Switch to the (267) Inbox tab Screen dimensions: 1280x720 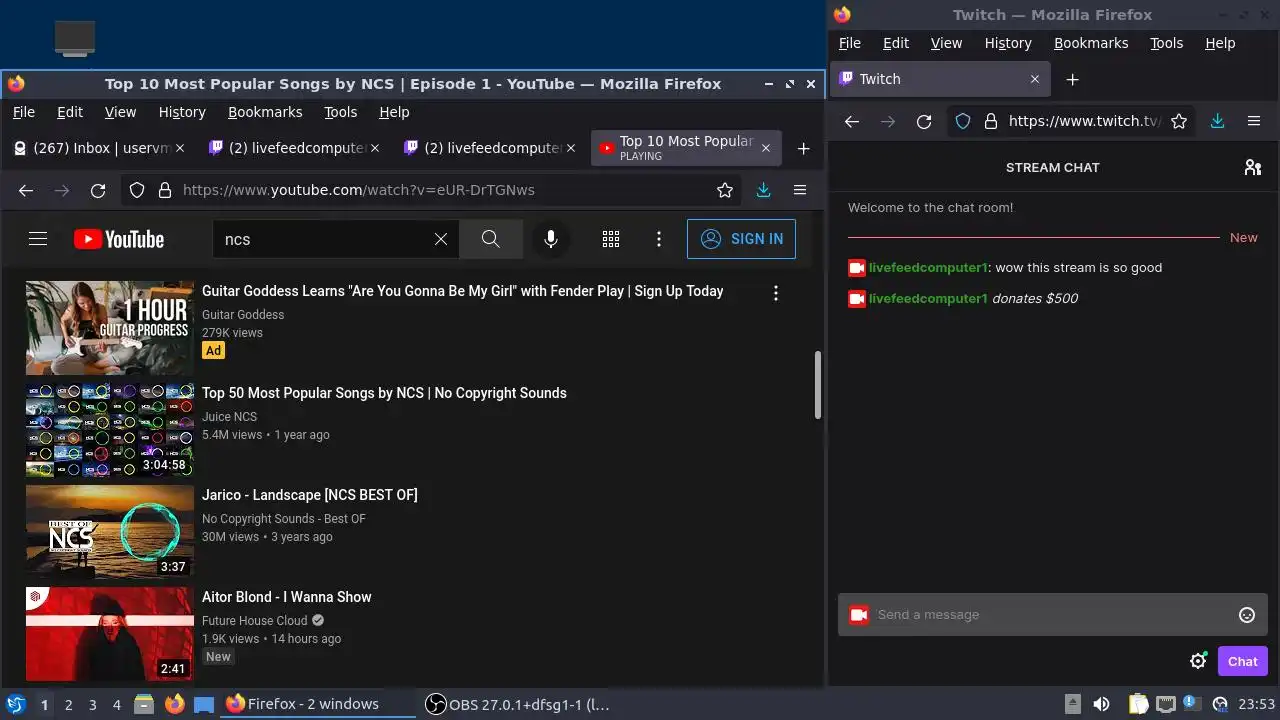[99, 148]
